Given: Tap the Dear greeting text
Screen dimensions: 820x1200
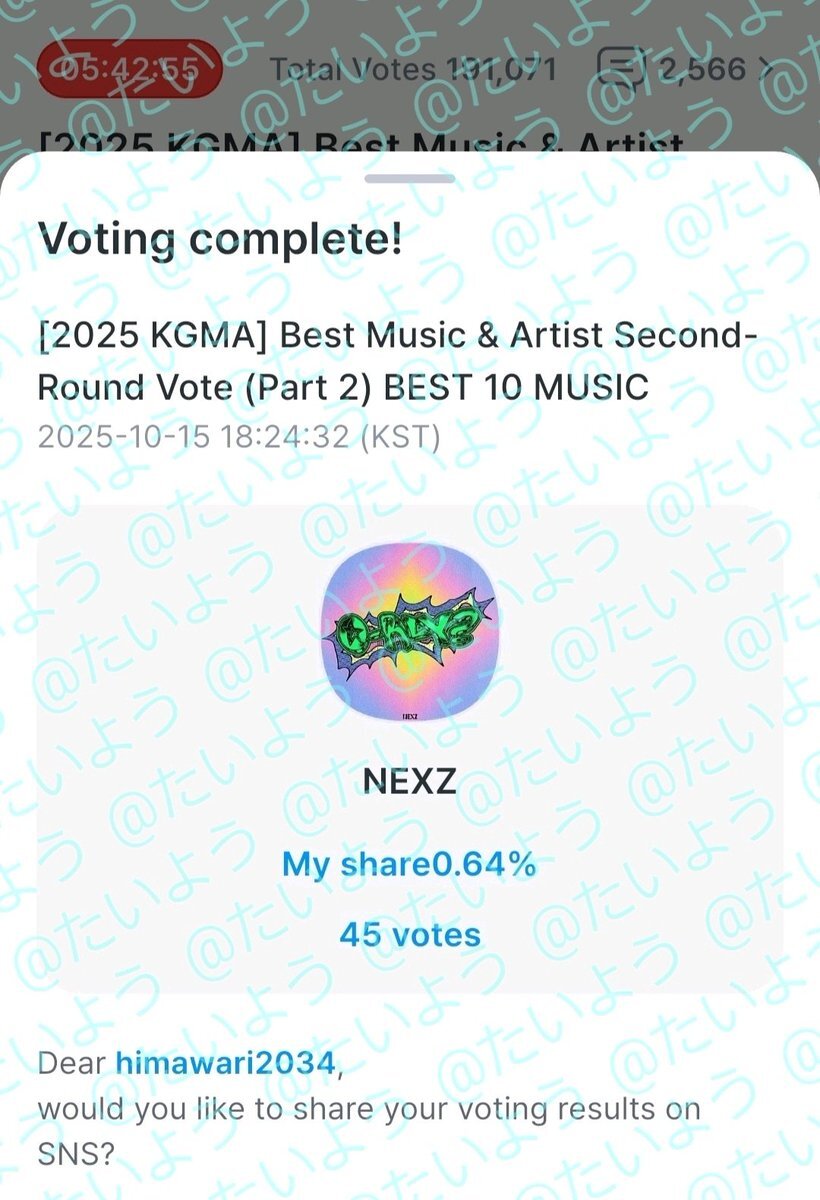Looking at the screenshot, I should pos(73,1063).
